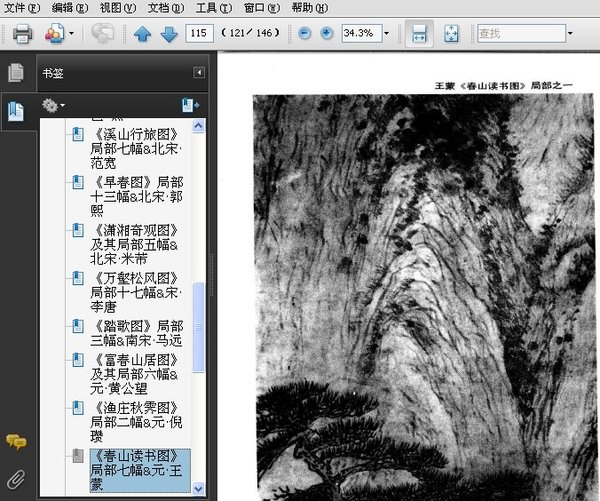Click bookmarks list scroll down arrow
The height and width of the screenshot is (501, 600).
click(199, 489)
